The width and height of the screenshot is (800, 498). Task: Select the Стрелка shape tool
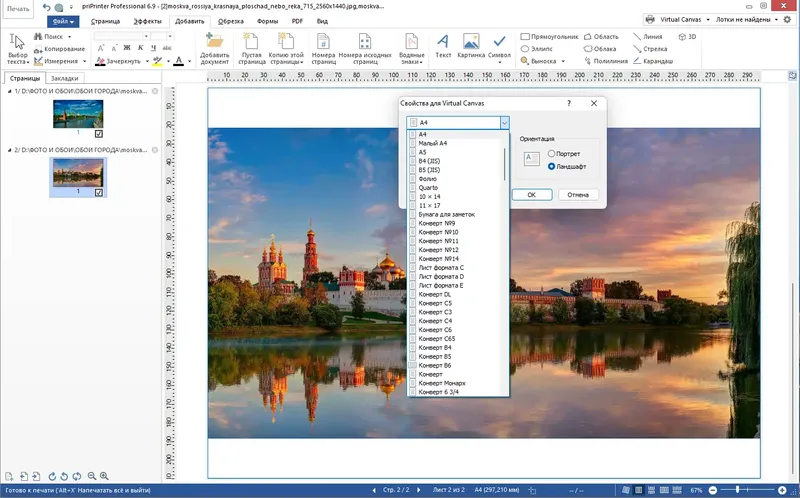tap(650, 48)
